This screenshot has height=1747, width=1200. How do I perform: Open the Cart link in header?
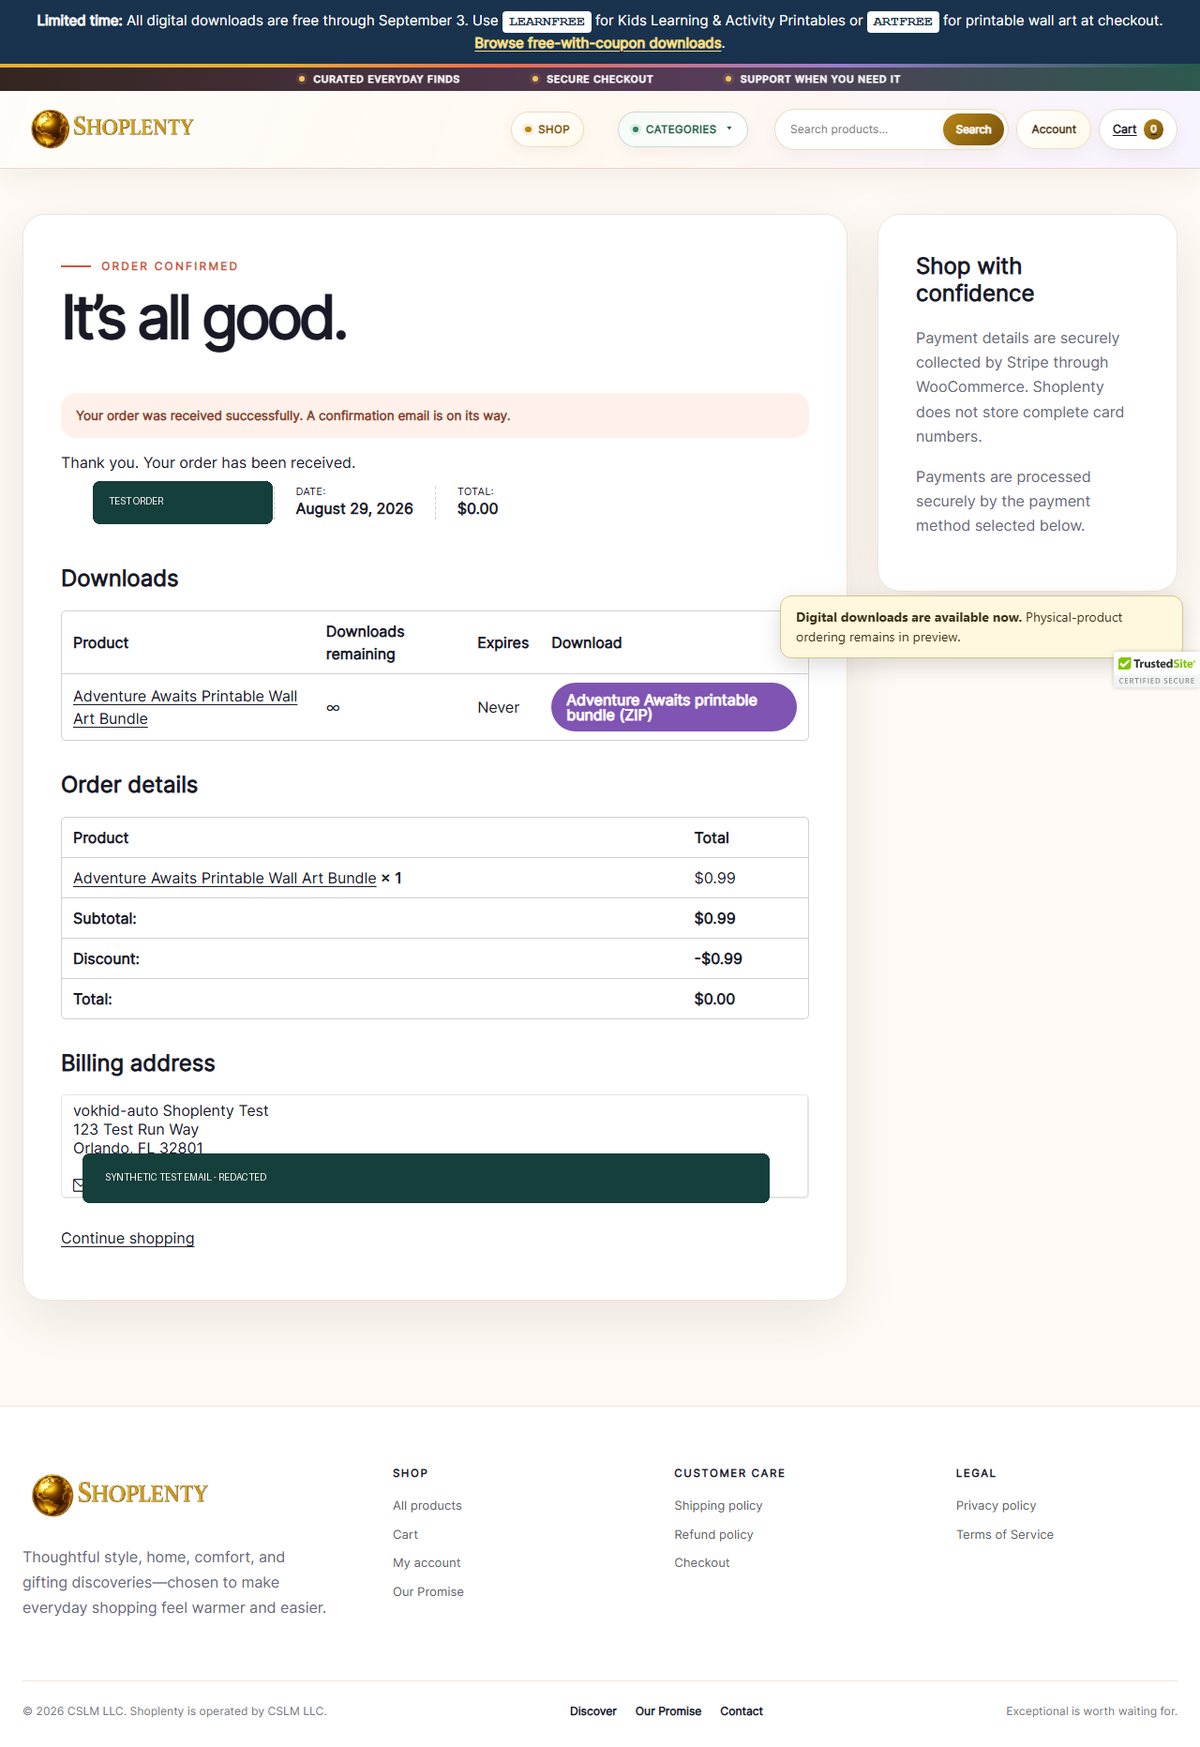(1124, 129)
